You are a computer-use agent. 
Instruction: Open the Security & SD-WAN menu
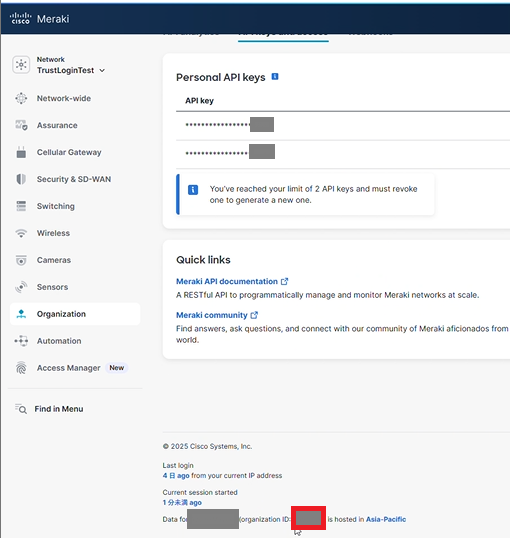click(74, 179)
